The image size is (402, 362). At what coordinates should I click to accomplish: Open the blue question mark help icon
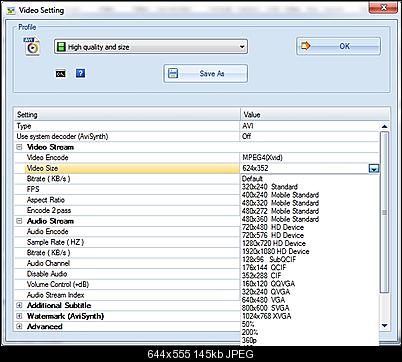[x=80, y=73]
